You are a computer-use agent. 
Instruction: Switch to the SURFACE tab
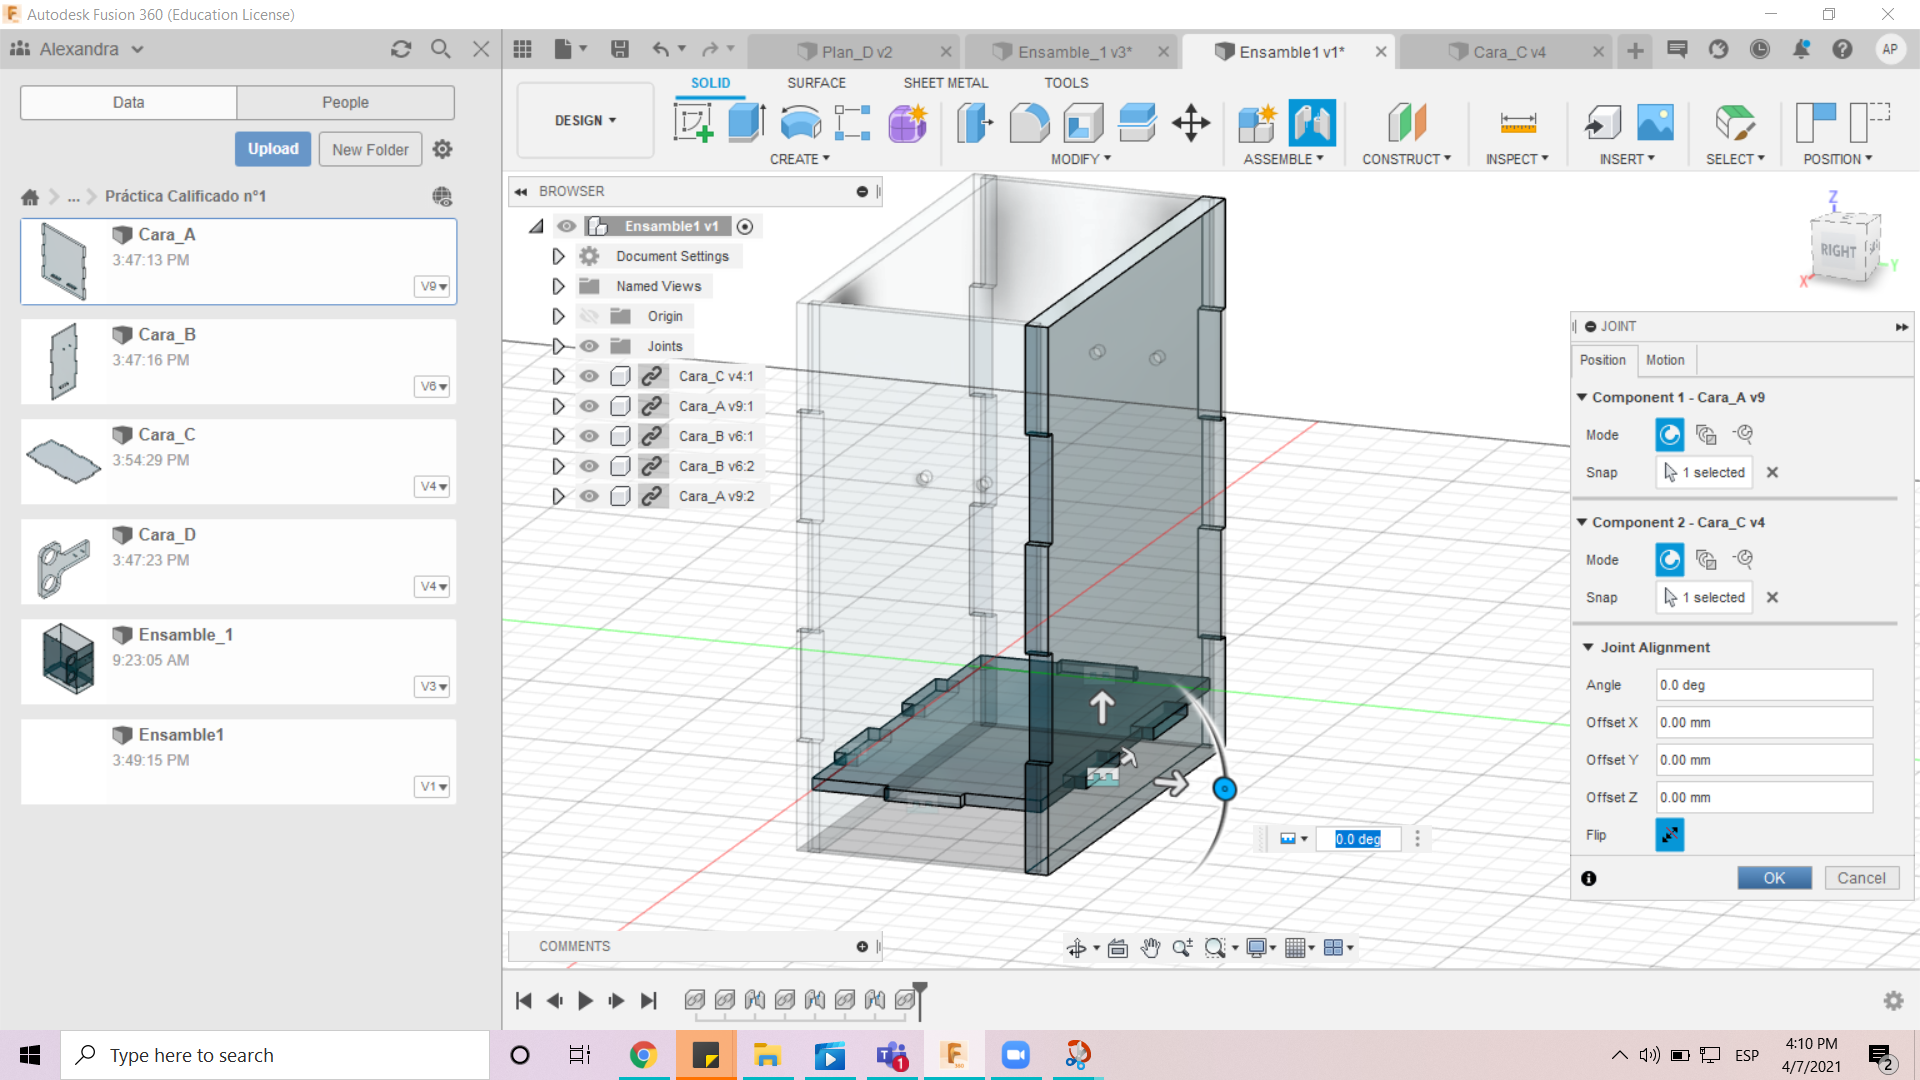click(816, 83)
